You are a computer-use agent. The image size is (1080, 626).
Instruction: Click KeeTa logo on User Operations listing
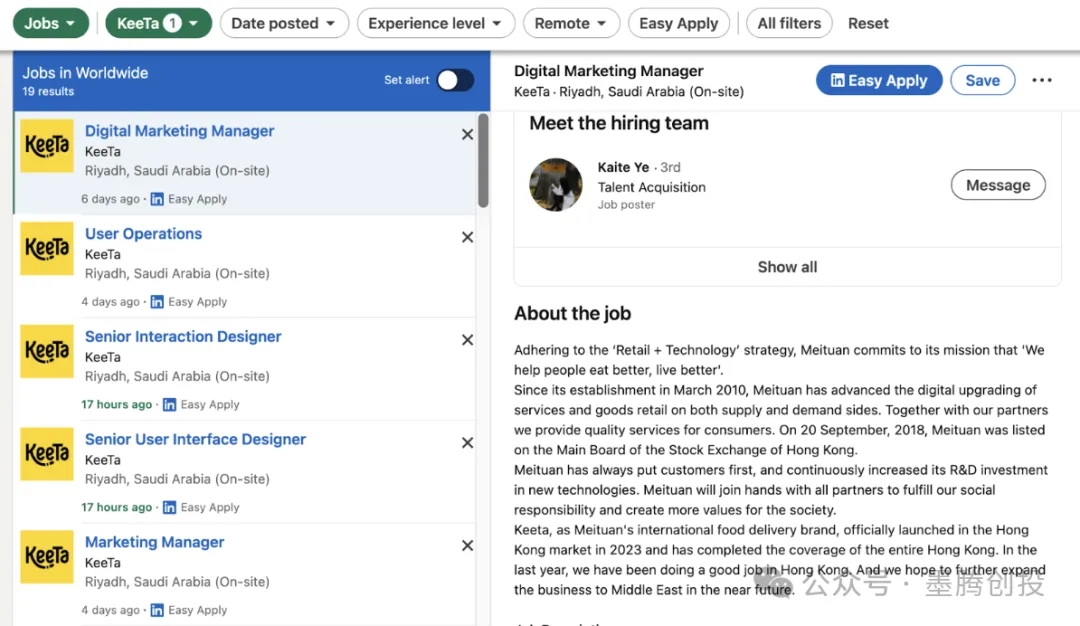[47, 248]
